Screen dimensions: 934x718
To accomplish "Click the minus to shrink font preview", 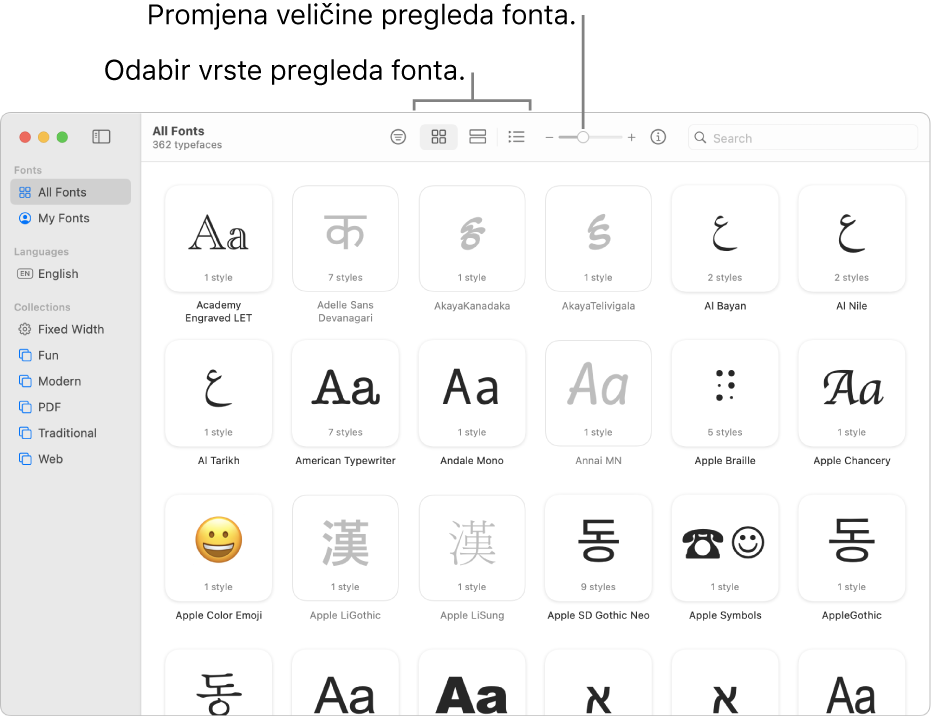I will click(549, 138).
